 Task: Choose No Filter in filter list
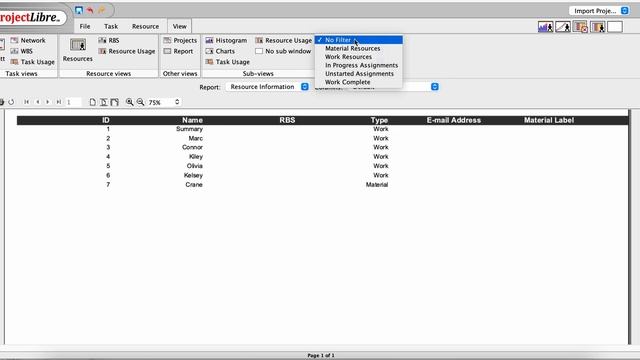click(x=359, y=40)
